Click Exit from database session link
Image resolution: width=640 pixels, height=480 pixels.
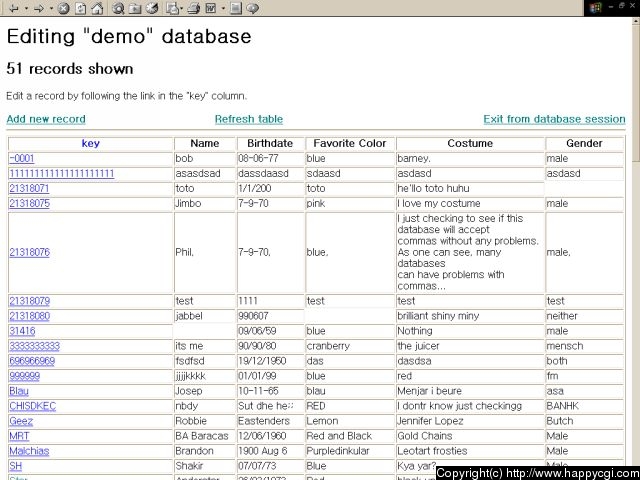tap(554, 119)
